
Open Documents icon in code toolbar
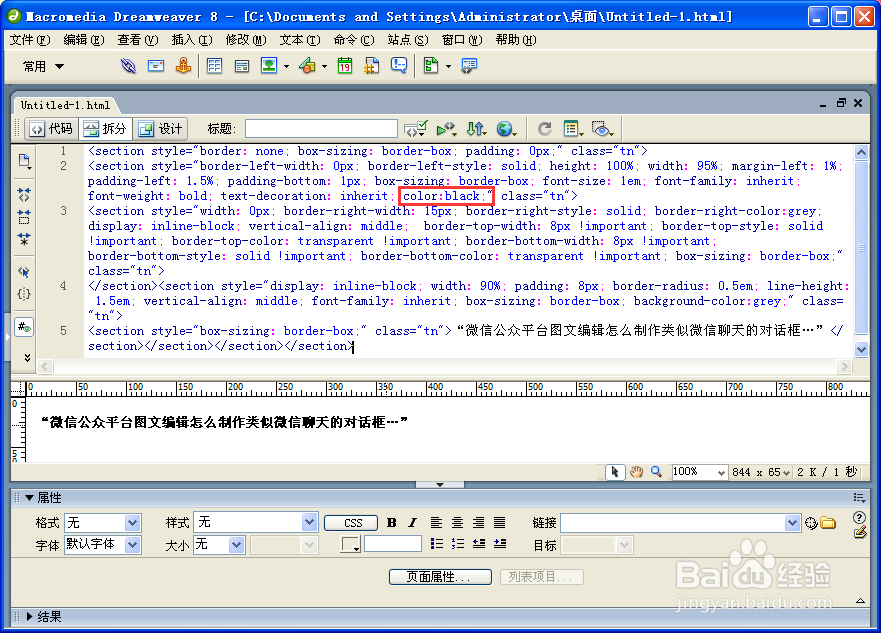point(24,162)
